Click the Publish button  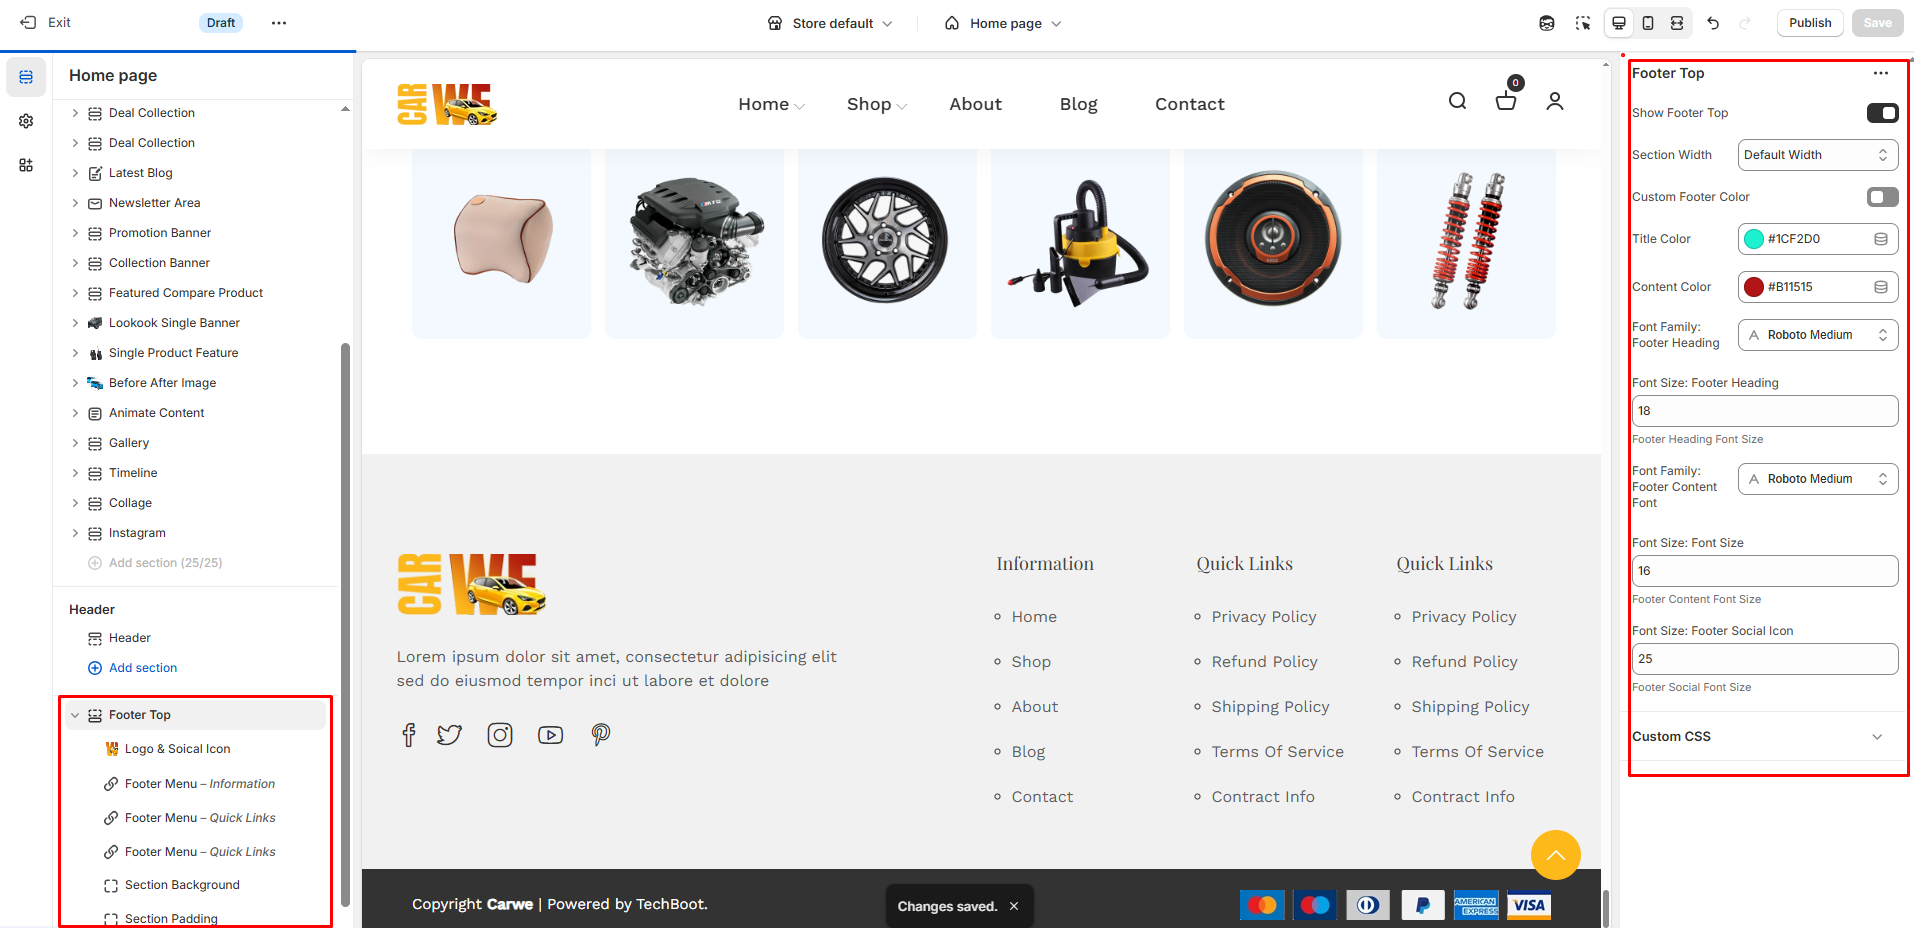click(x=1809, y=23)
